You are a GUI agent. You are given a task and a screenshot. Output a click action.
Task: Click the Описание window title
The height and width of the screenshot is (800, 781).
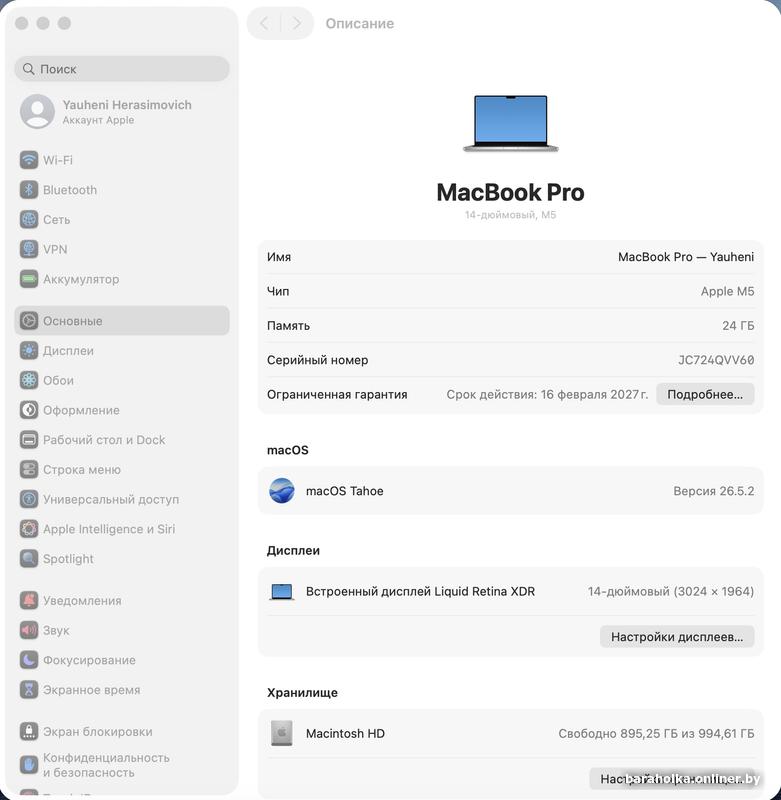click(x=360, y=23)
